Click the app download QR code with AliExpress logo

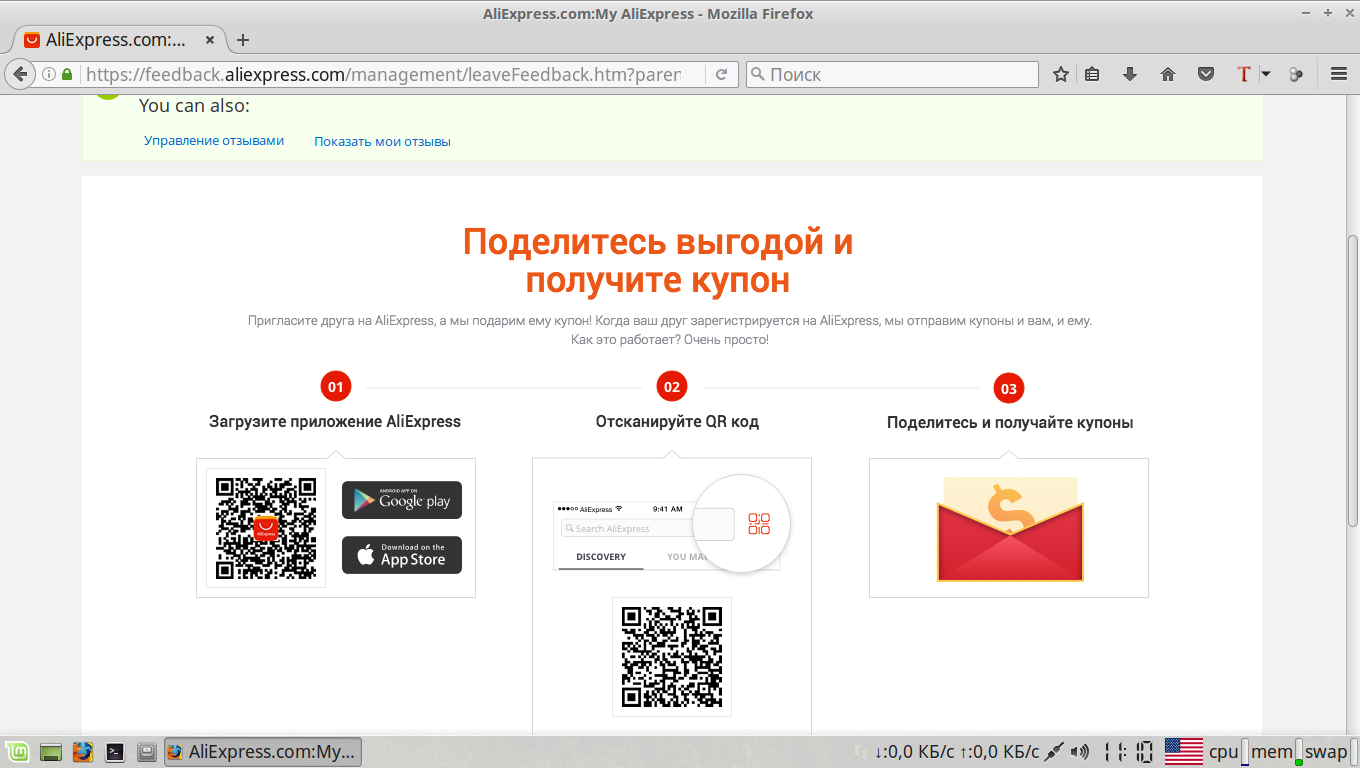266,528
